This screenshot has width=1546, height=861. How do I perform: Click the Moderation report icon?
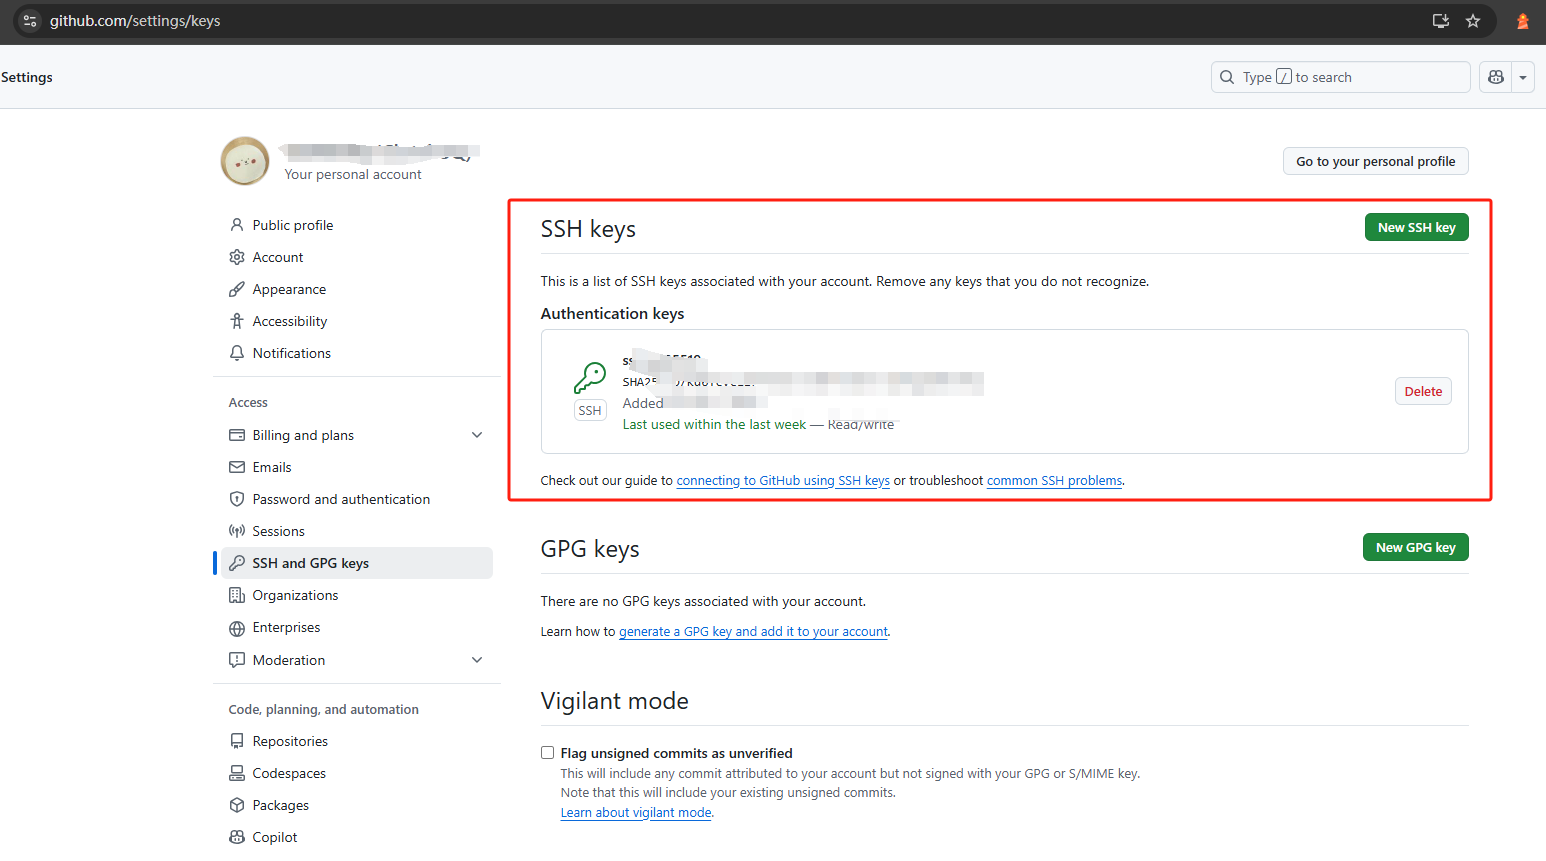click(237, 660)
